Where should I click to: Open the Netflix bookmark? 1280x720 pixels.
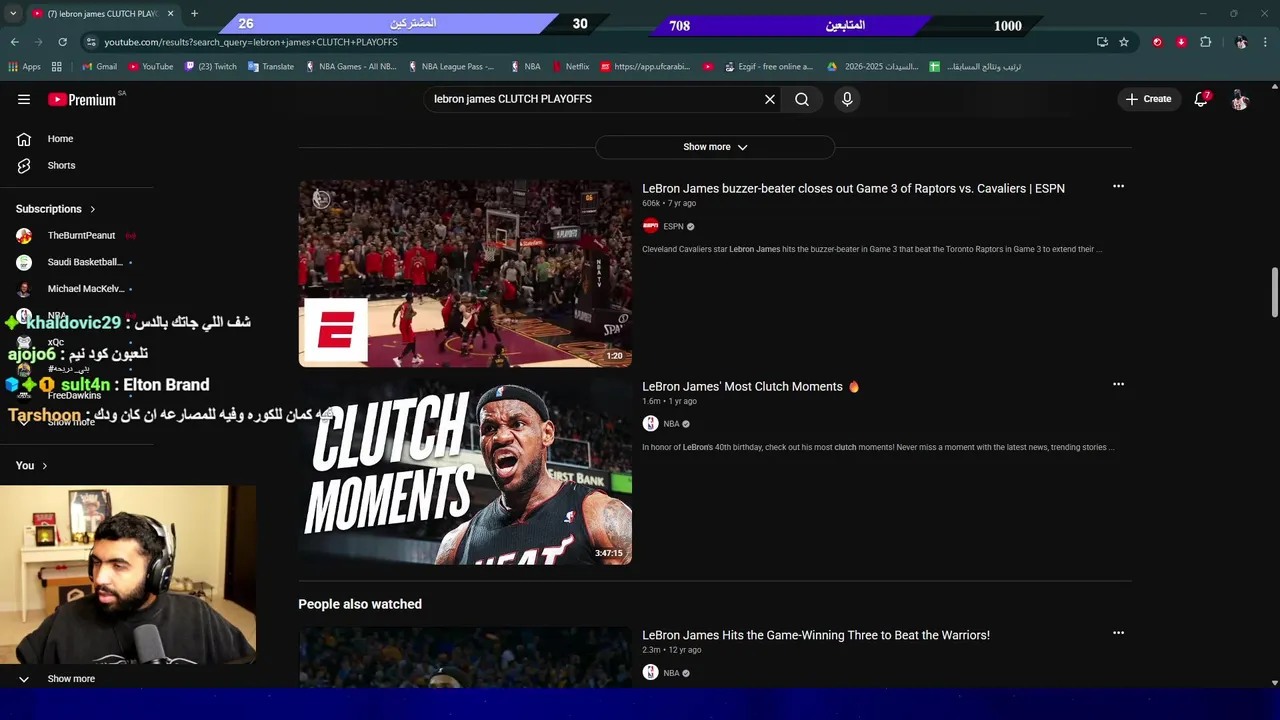(x=569, y=67)
